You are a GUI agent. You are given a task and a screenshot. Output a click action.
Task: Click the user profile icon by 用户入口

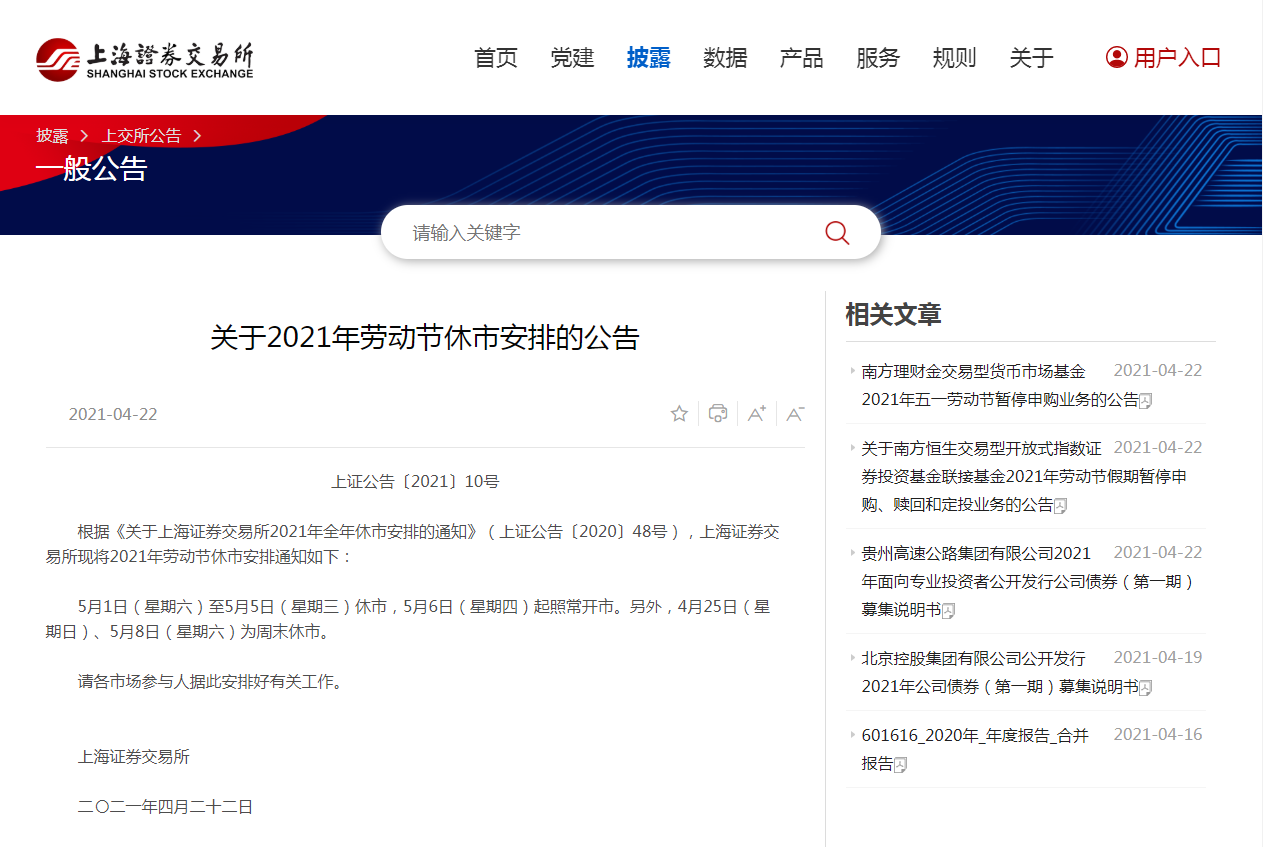[1116, 57]
